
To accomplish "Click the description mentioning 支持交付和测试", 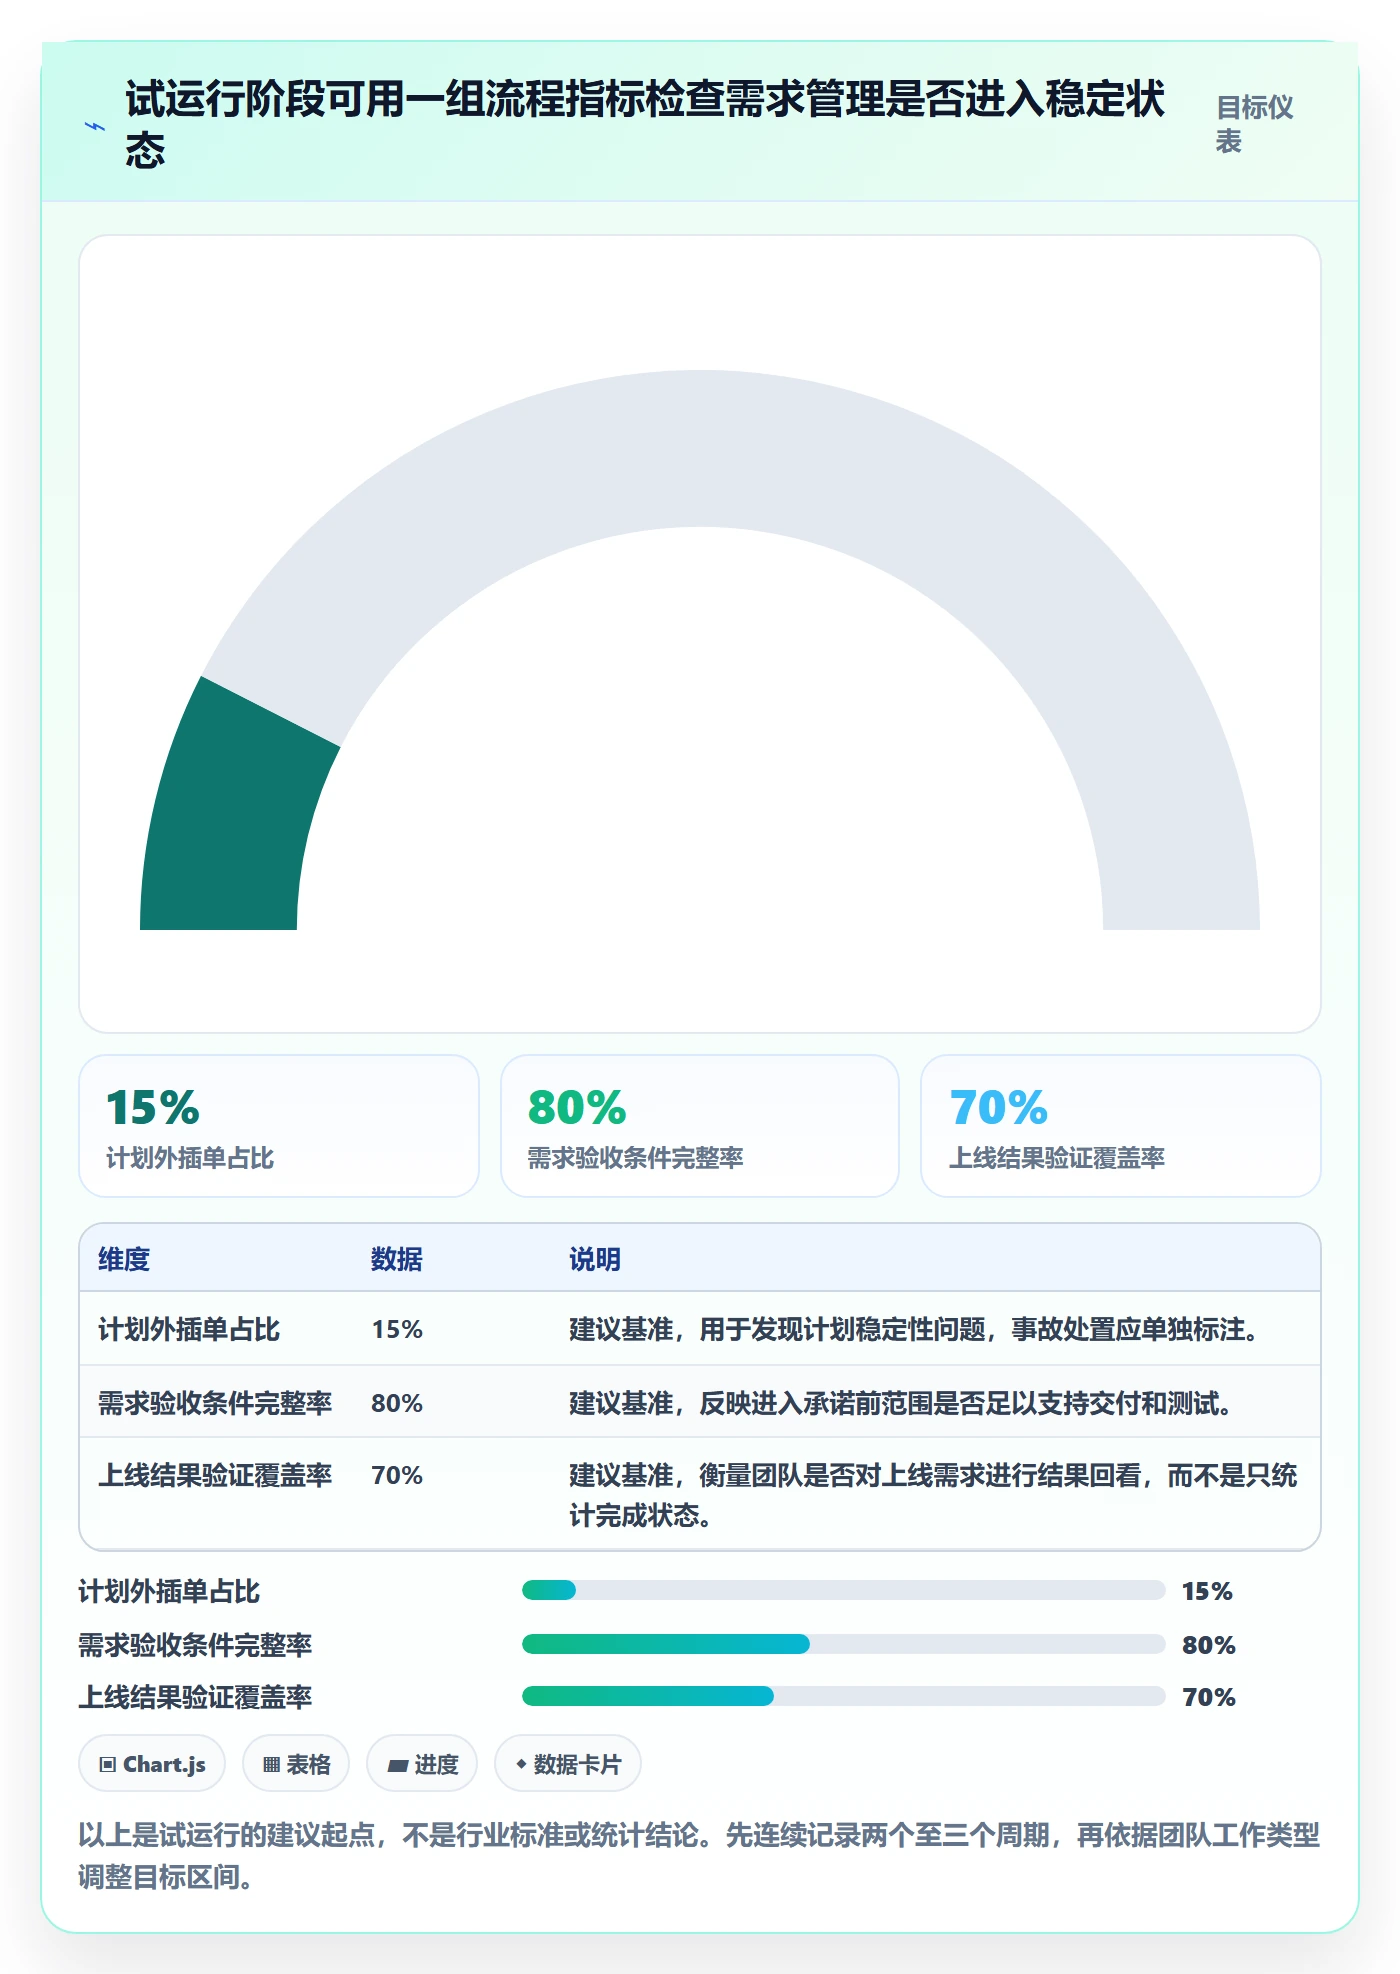I will [x=901, y=1403].
